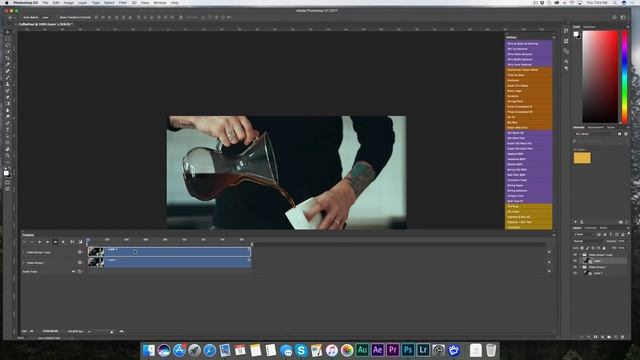640x360 pixels.
Task: Open the Window menu
Action: pyautogui.click(x=160, y=3)
